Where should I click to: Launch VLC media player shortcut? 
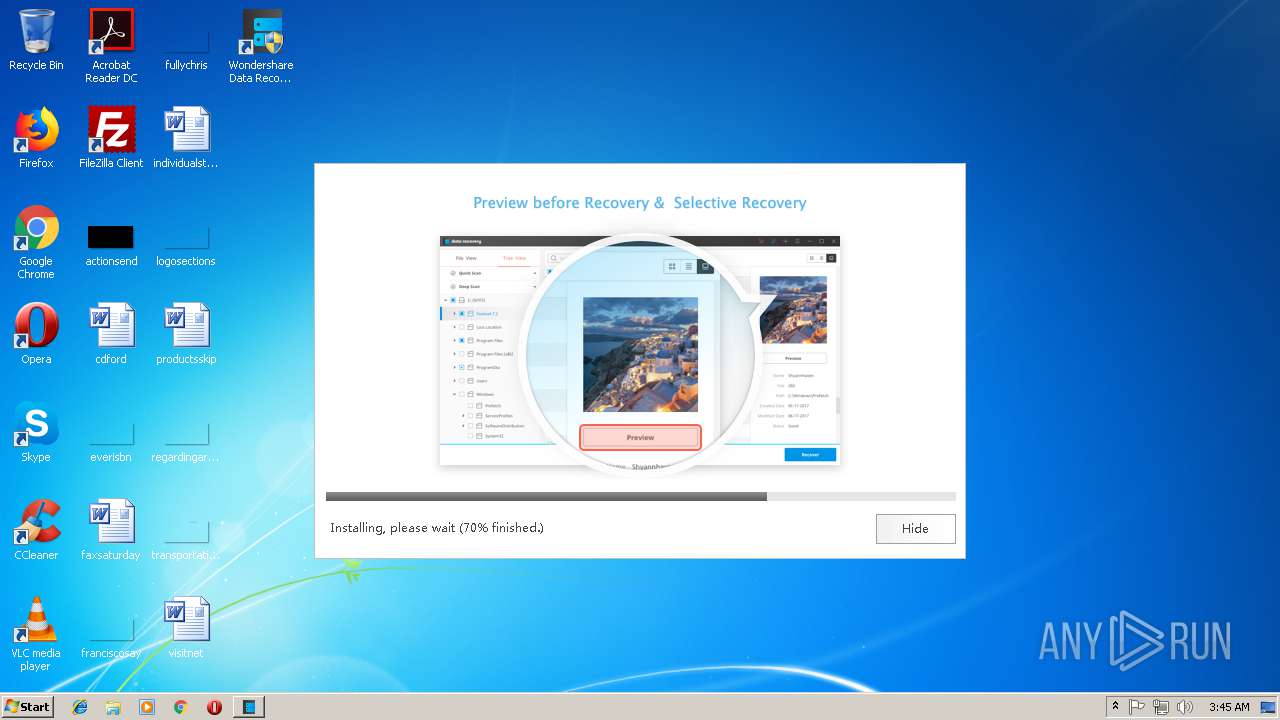tap(36, 634)
